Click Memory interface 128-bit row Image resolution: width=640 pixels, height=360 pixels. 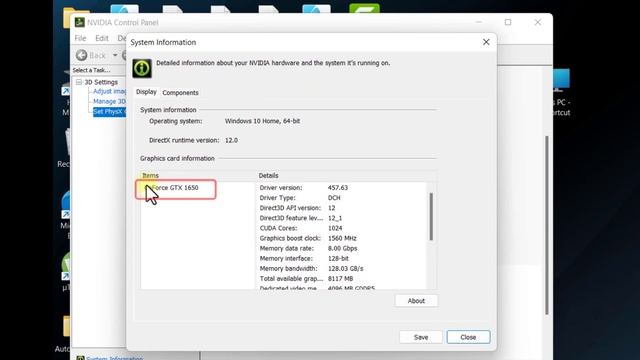pyautogui.click(x=304, y=259)
